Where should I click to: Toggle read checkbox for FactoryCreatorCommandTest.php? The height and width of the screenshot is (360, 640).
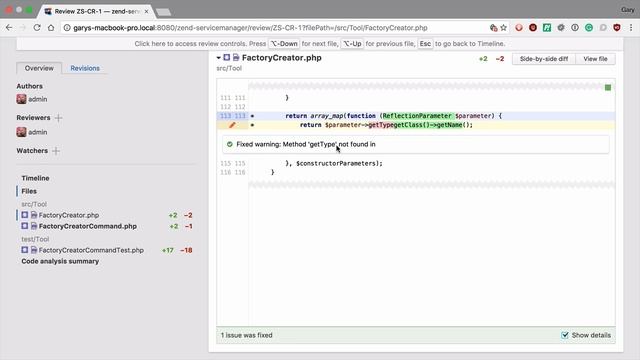pyautogui.click(x=25, y=250)
